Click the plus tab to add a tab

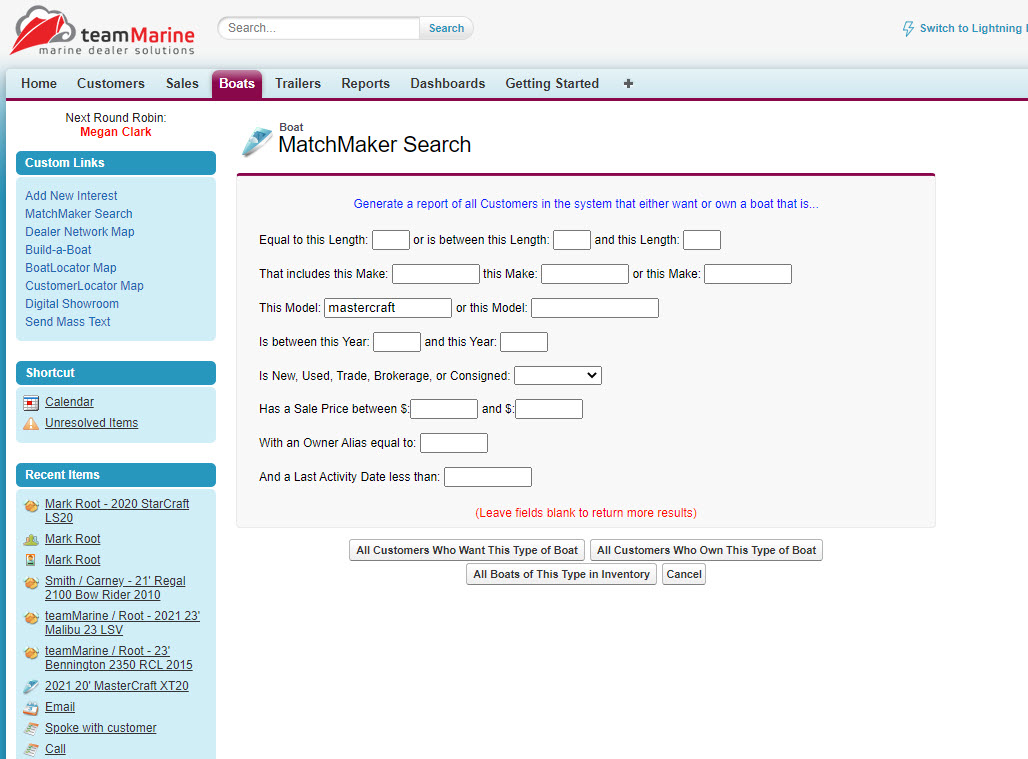tap(628, 84)
